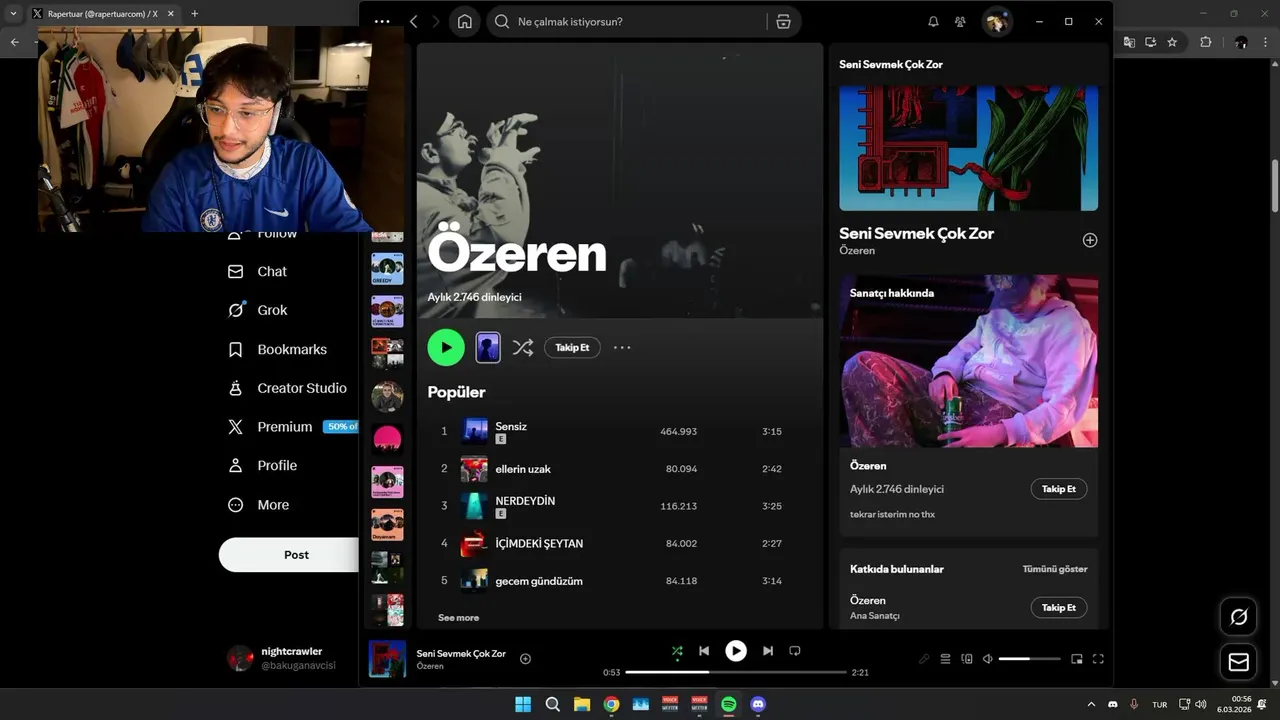Screen dimensions: 1280x720
Task: Add the now playing song to Liked Songs
Action: (x=525, y=659)
